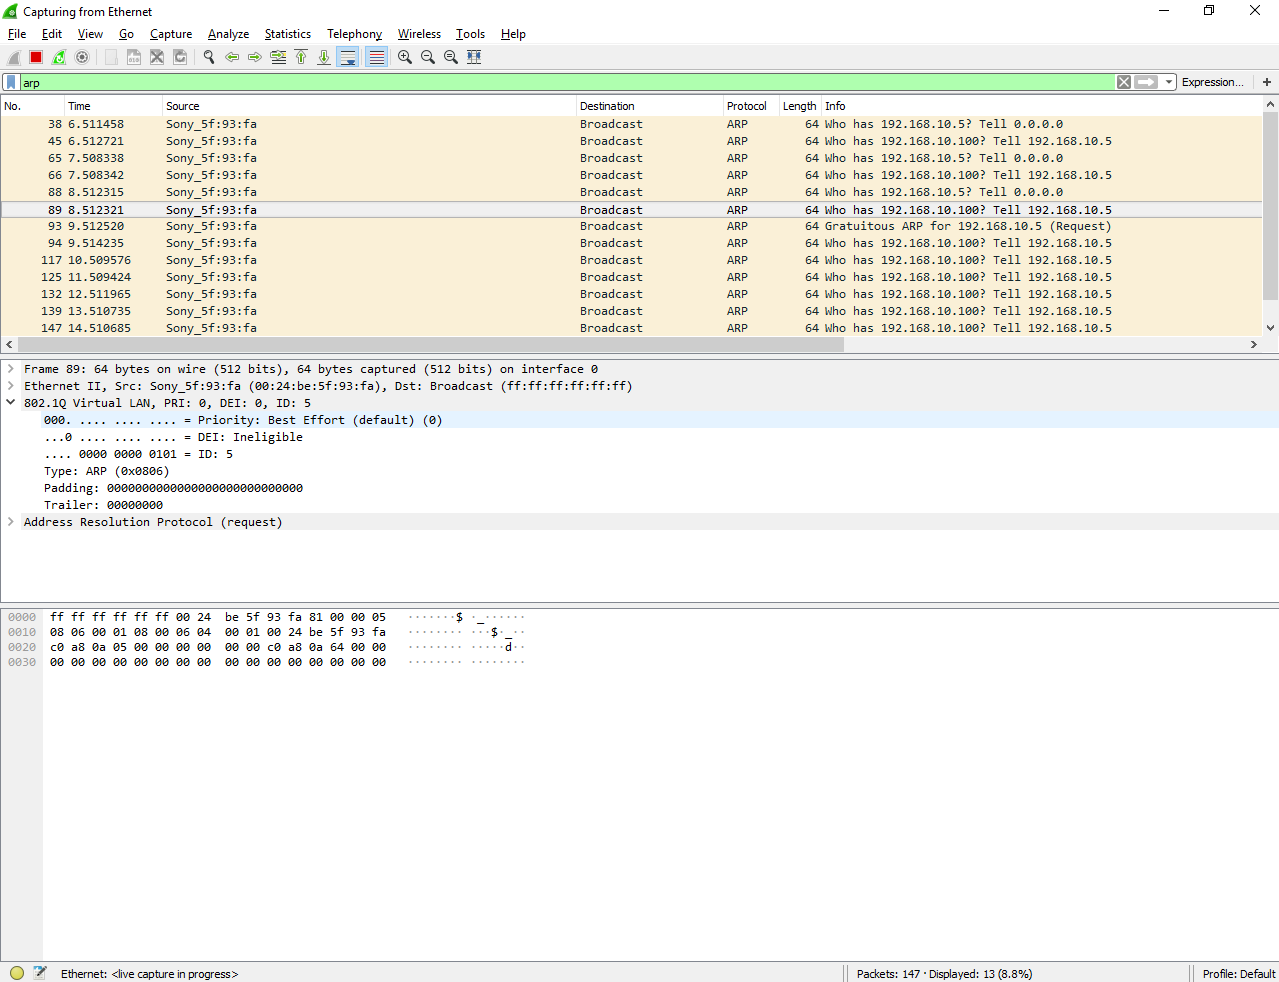Screen dimensions: 1279x982
Task: Open capture options gear icon
Action: 82,57
